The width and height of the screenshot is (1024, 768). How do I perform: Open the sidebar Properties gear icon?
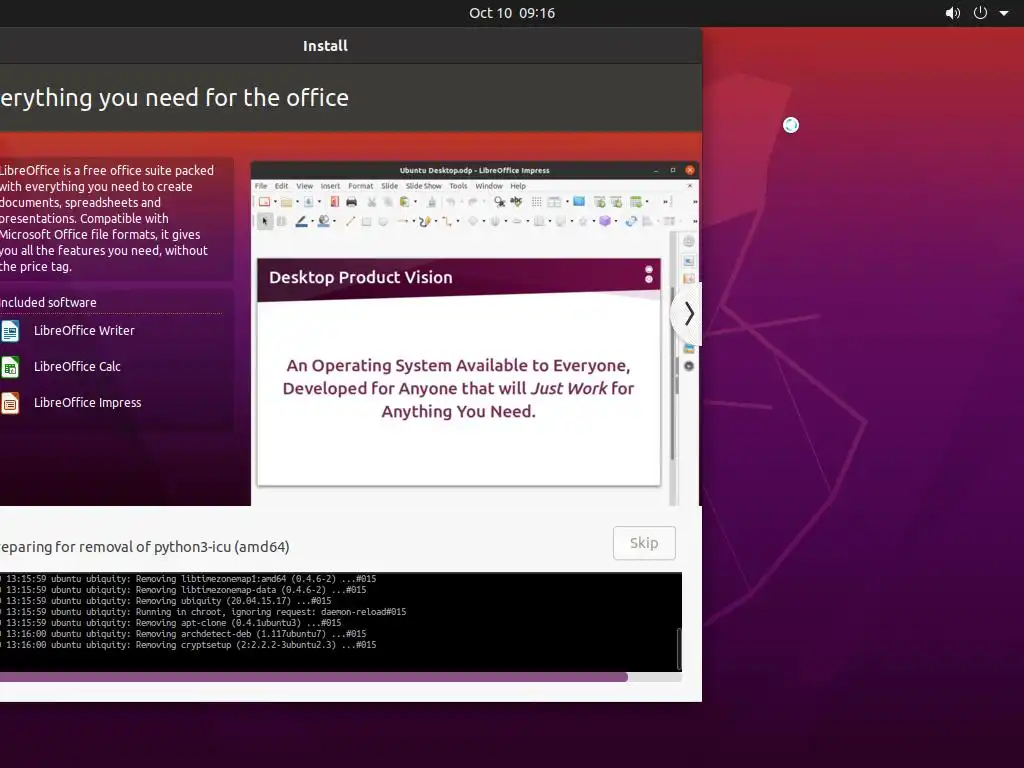point(688,242)
